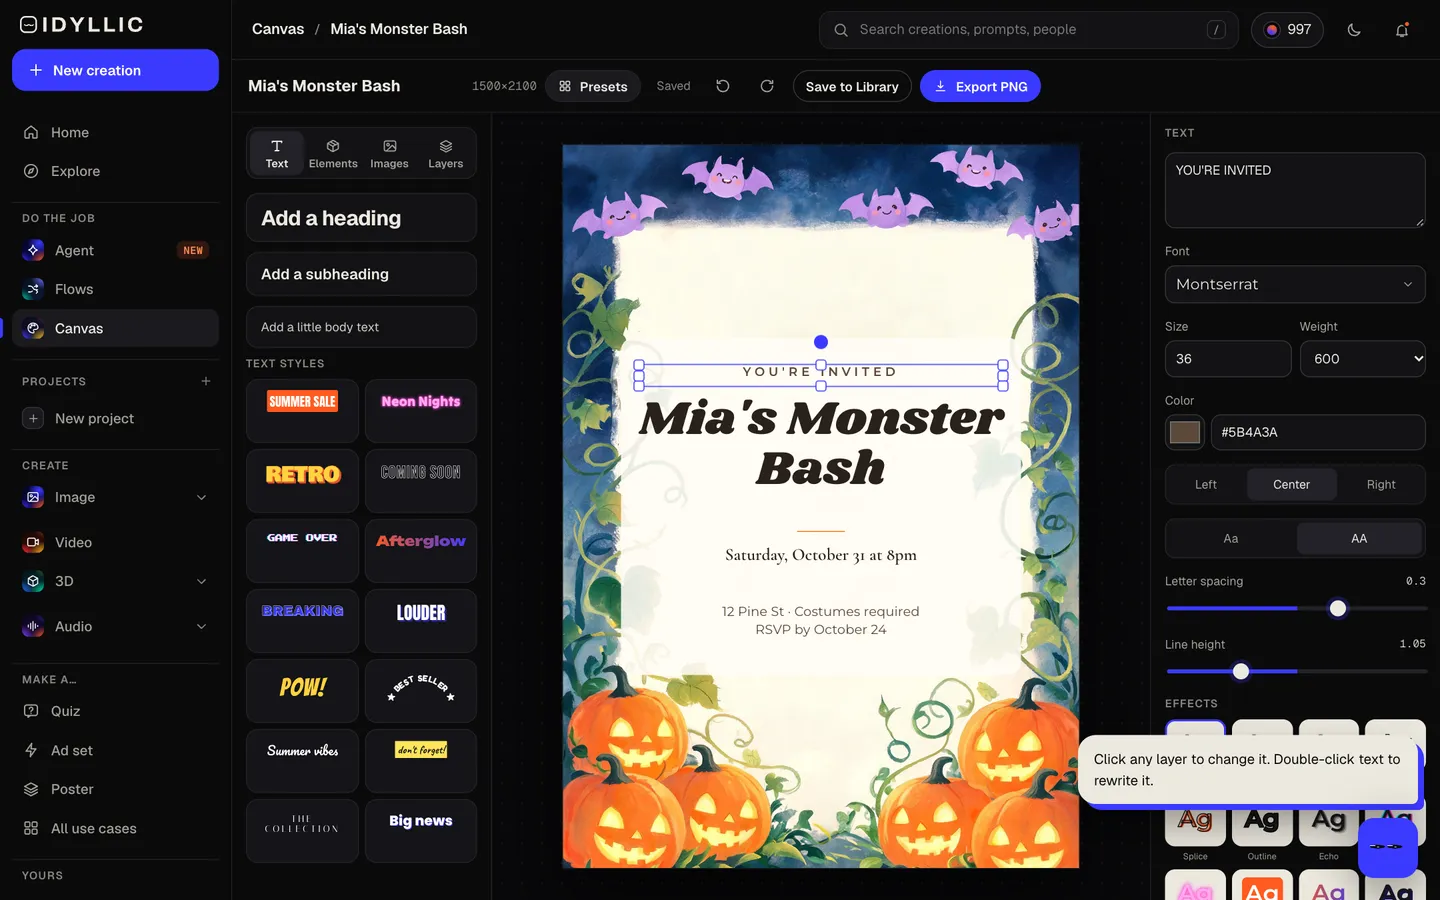The height and width of the screenshot is (900, 1440).
Task: Open the Flows icon
Action: click(33, 289)
